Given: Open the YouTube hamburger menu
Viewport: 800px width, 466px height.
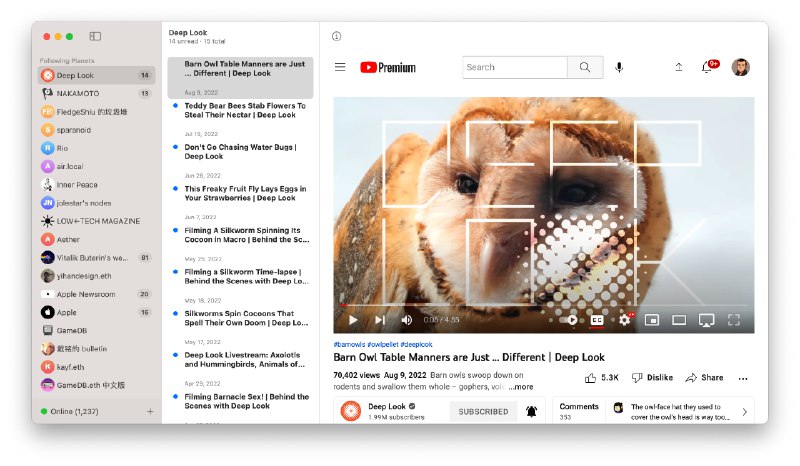Looking at the screenshot, I should [340, 67].
